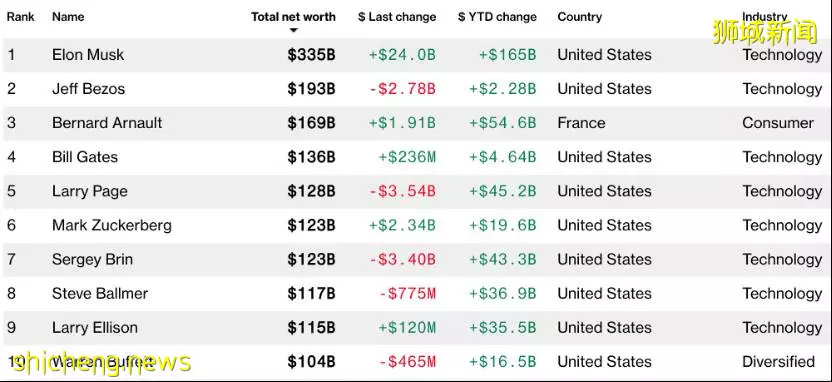The image size is (832, 382).
Task: Open Elon Musk's profile link
Action: pyautogui.click(x=88, y=55)
